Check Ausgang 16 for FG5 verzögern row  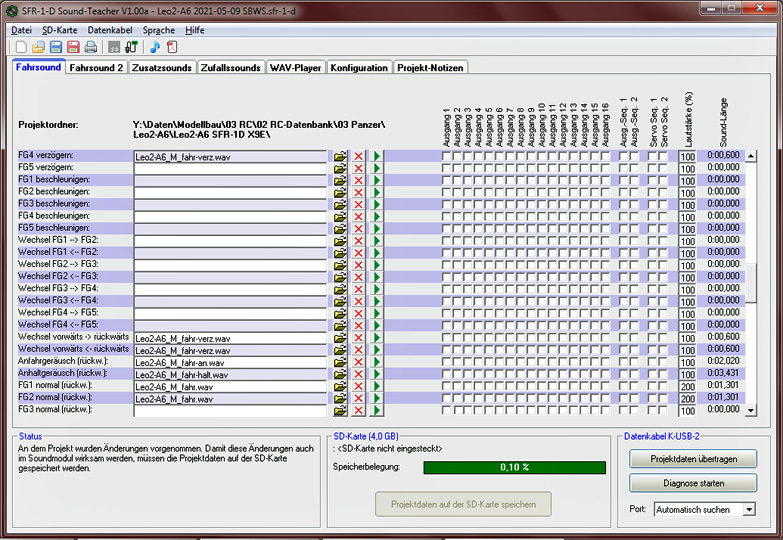(x=605, y=168)
